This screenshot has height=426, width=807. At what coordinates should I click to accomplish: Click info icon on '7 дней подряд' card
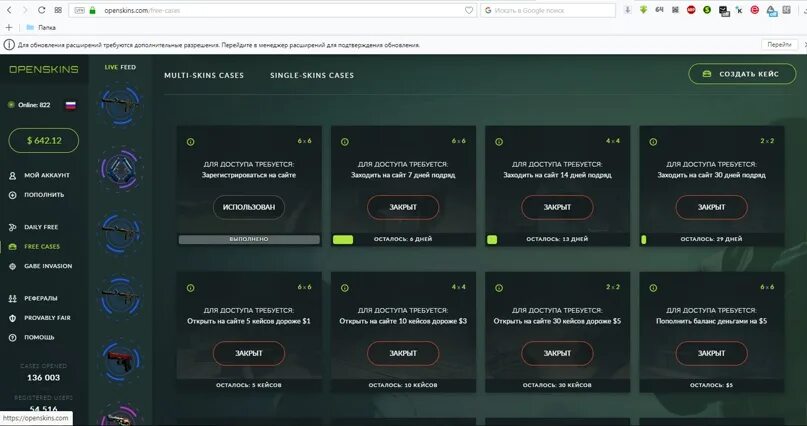pos(345,142)
